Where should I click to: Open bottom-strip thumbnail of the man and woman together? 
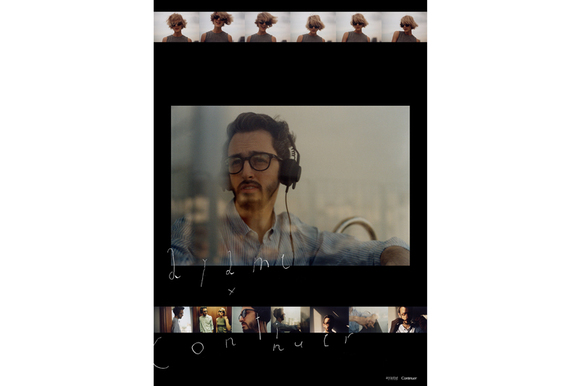(212, 319)
